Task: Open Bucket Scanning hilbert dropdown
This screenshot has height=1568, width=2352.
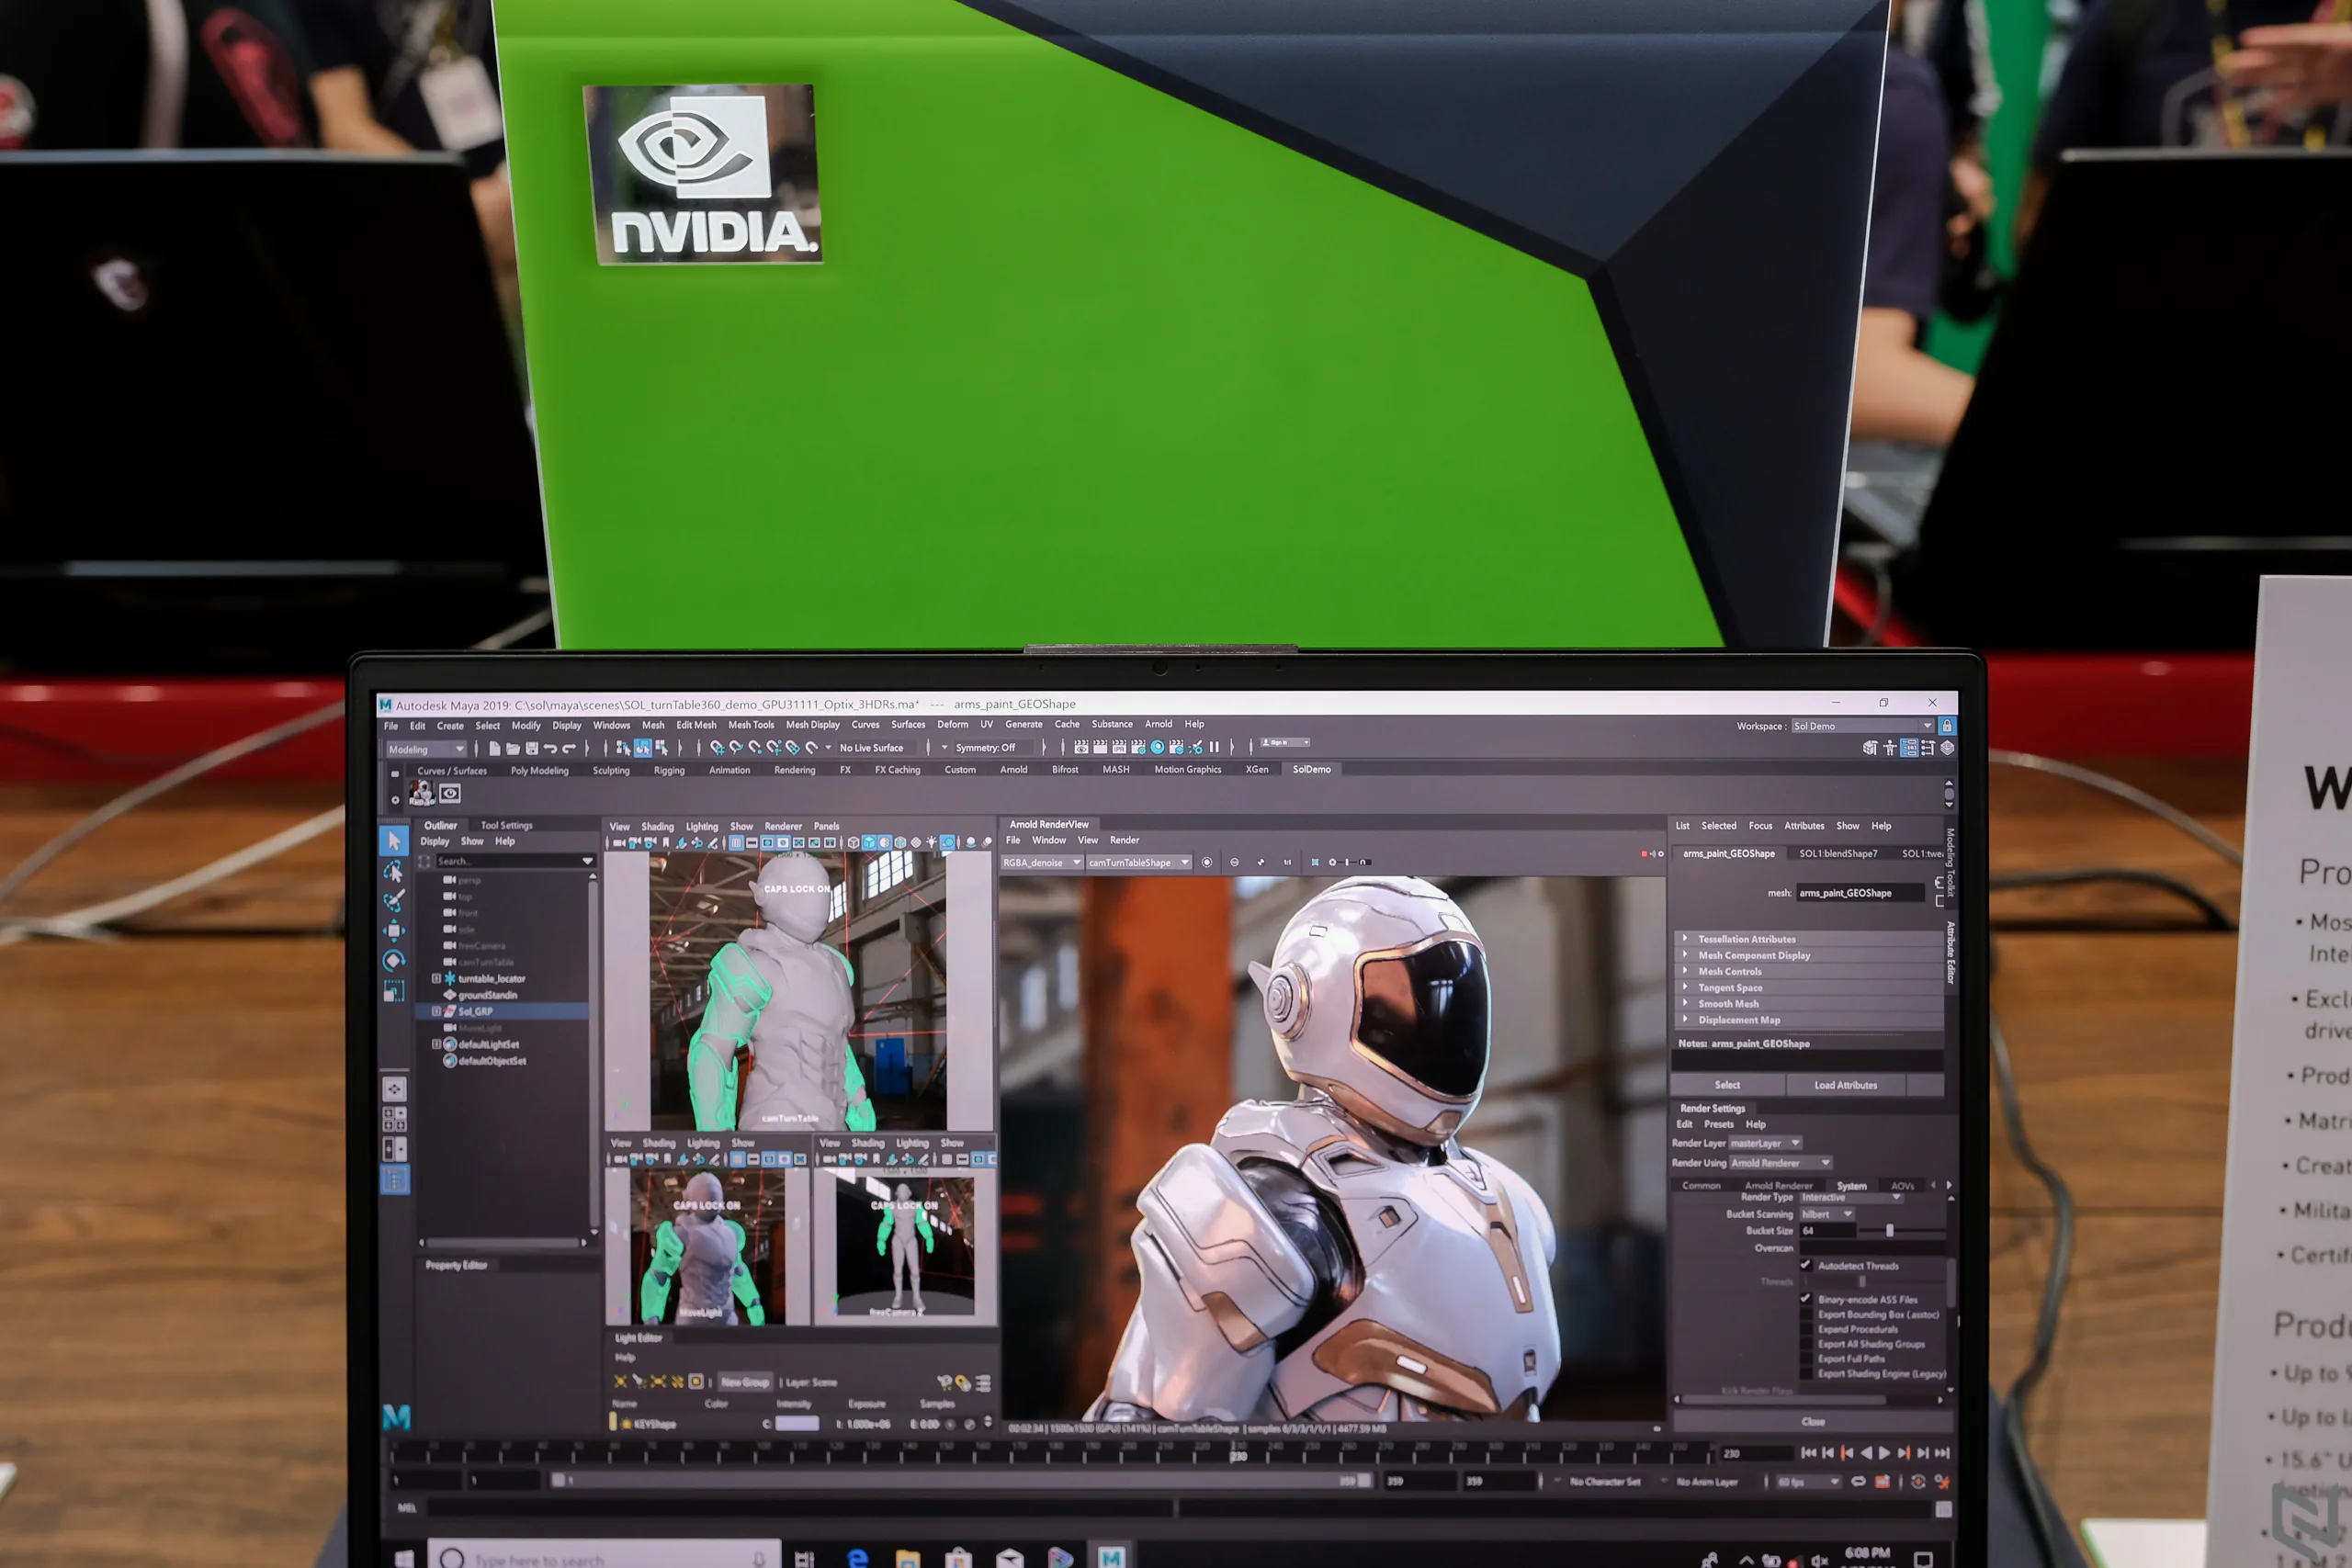Action: pos(1827,1214)
